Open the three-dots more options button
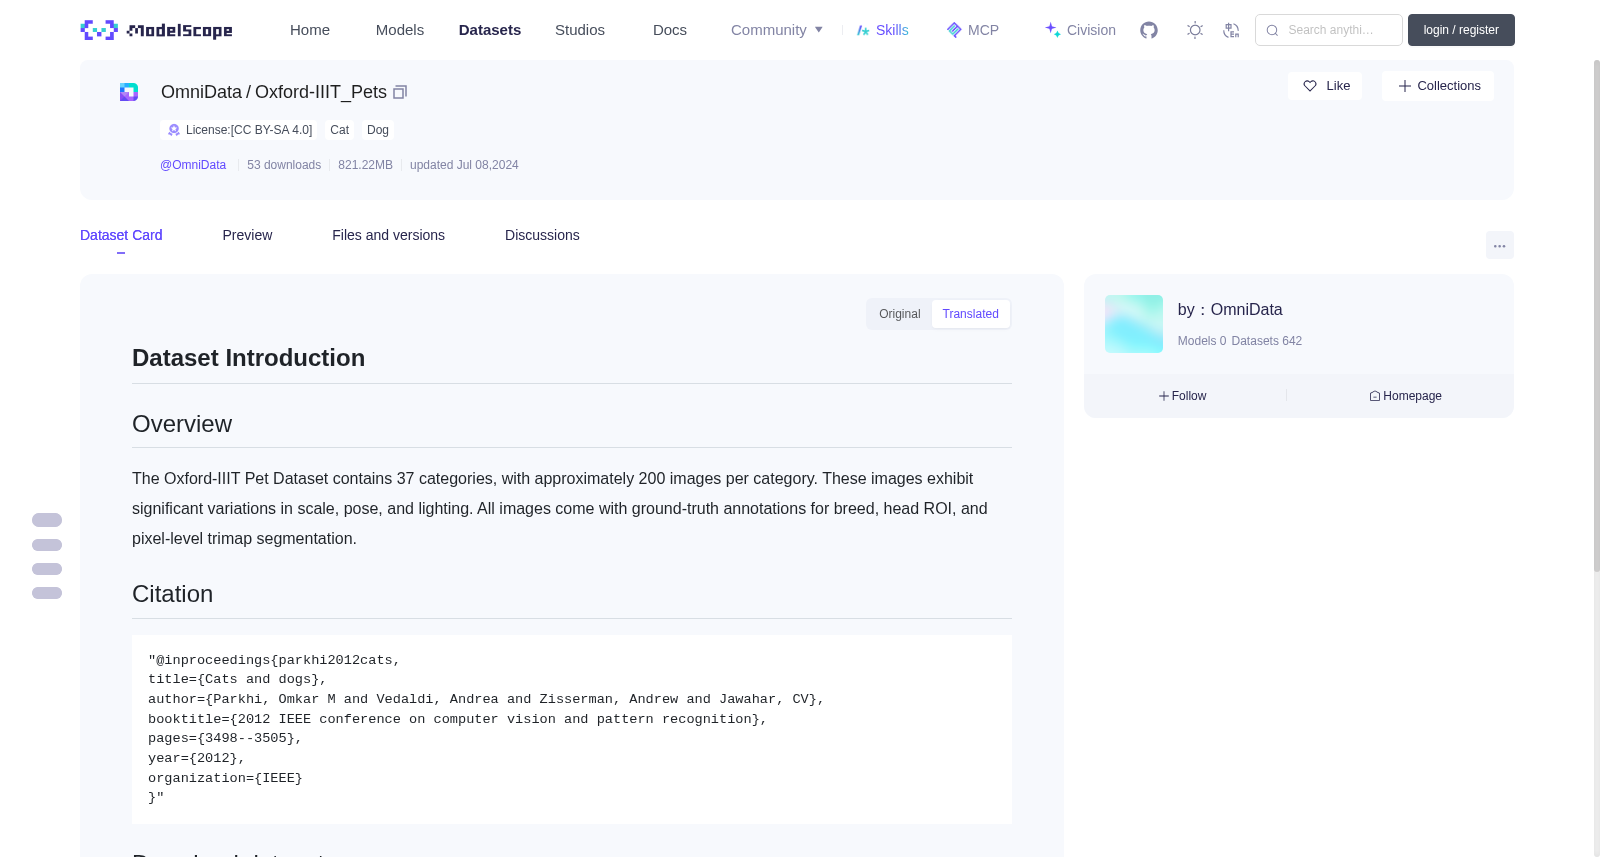Viewport: 1600px width, 857px height. [1499, 245]
